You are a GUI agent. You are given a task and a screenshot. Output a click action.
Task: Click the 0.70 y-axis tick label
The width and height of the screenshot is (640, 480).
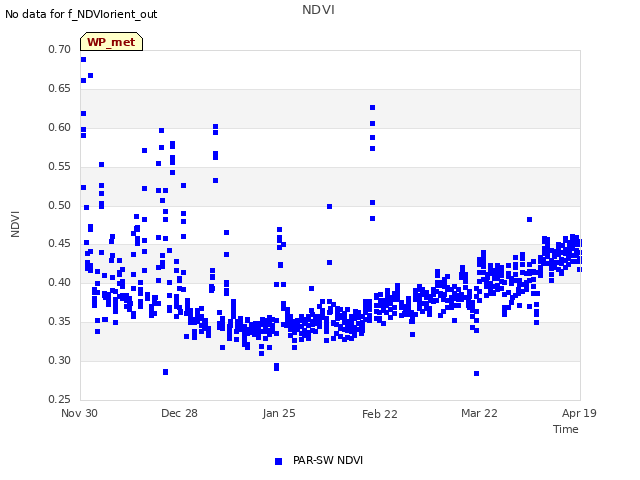coord(60,49)
